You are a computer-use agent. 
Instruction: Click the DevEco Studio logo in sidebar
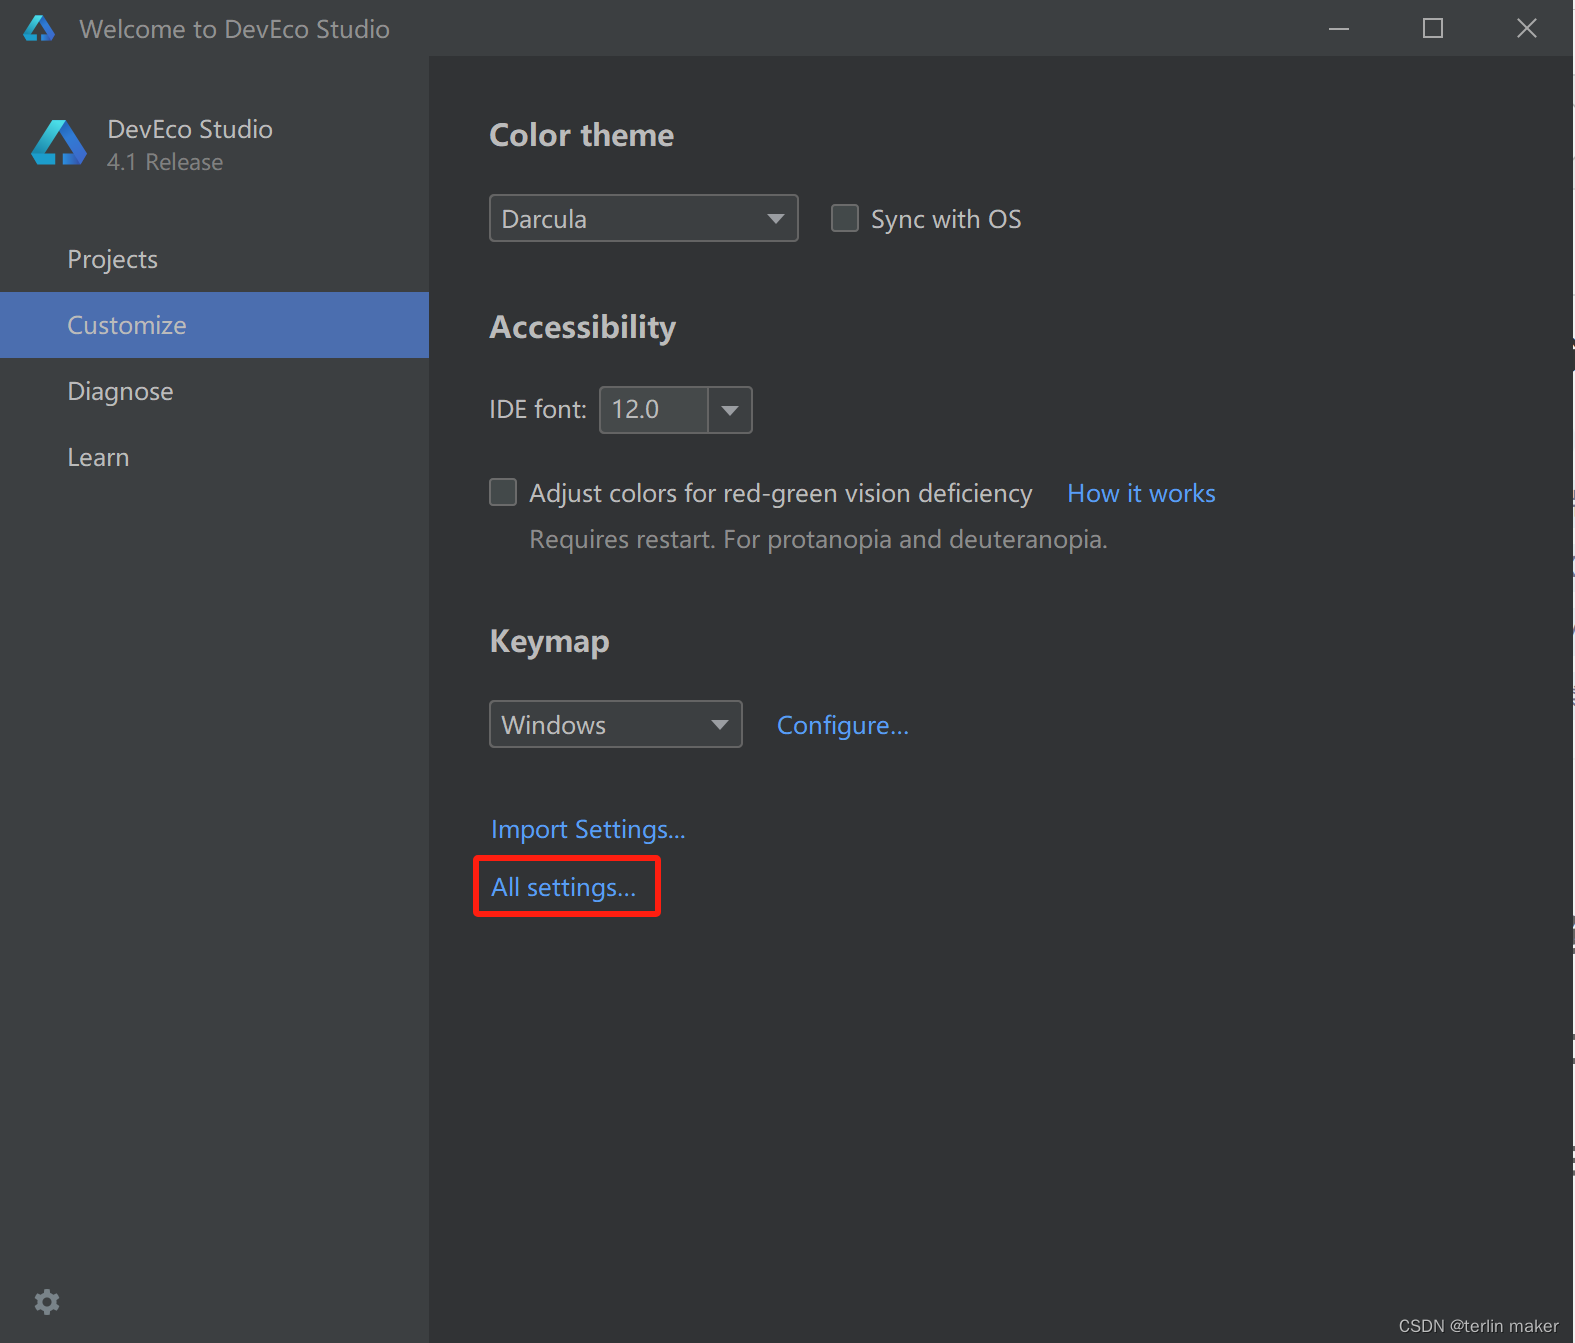pyautogui.click(x=59, y=143)
